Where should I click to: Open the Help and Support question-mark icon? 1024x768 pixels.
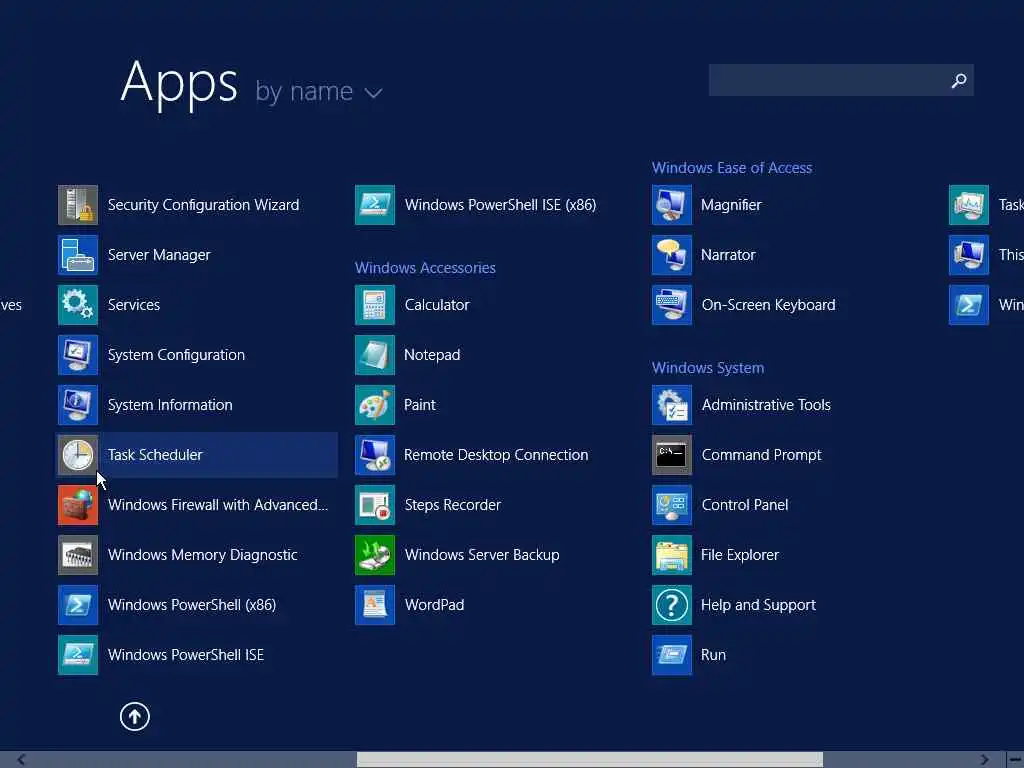[x=672, y=605]
